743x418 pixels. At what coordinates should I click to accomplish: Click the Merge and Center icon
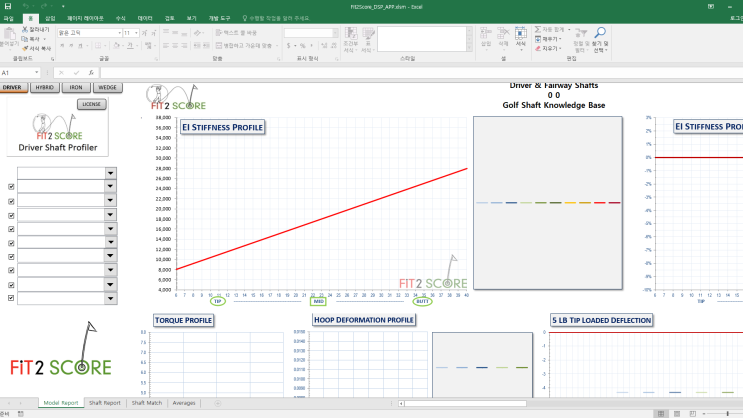(218, 45)
